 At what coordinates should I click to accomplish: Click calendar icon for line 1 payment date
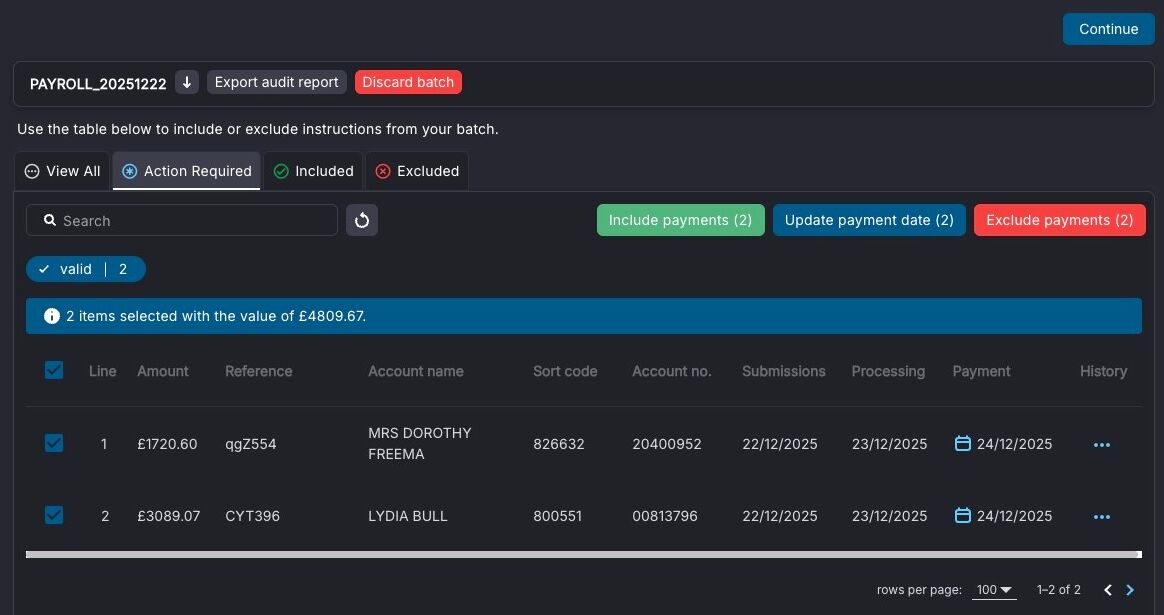coord(962,443)
